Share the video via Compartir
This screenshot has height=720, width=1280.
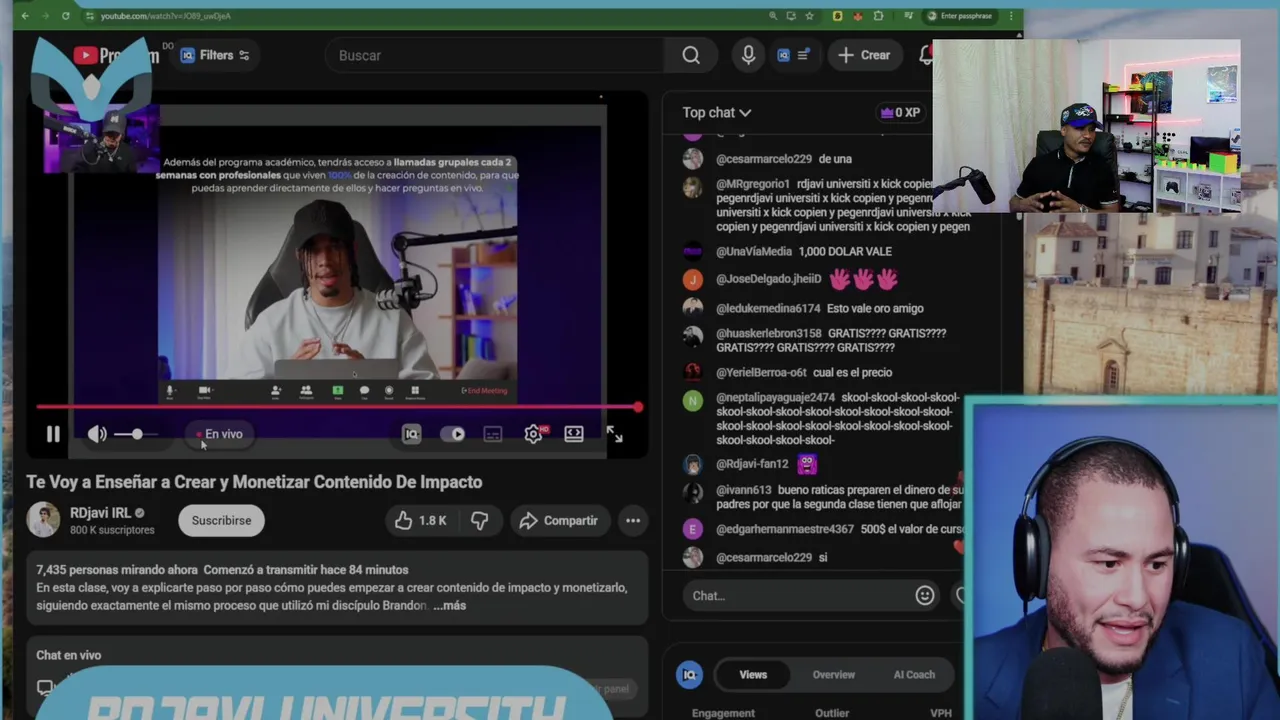[559, 520]
